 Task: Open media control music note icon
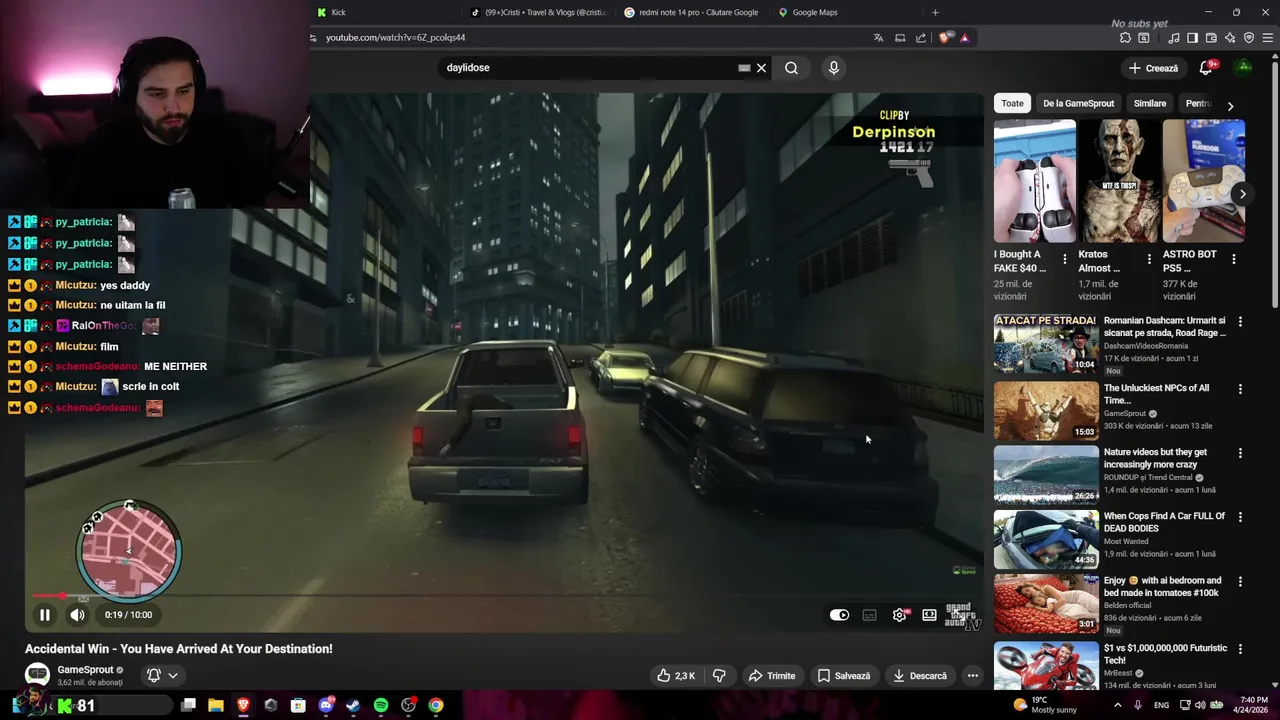(x=1174, y=38)
